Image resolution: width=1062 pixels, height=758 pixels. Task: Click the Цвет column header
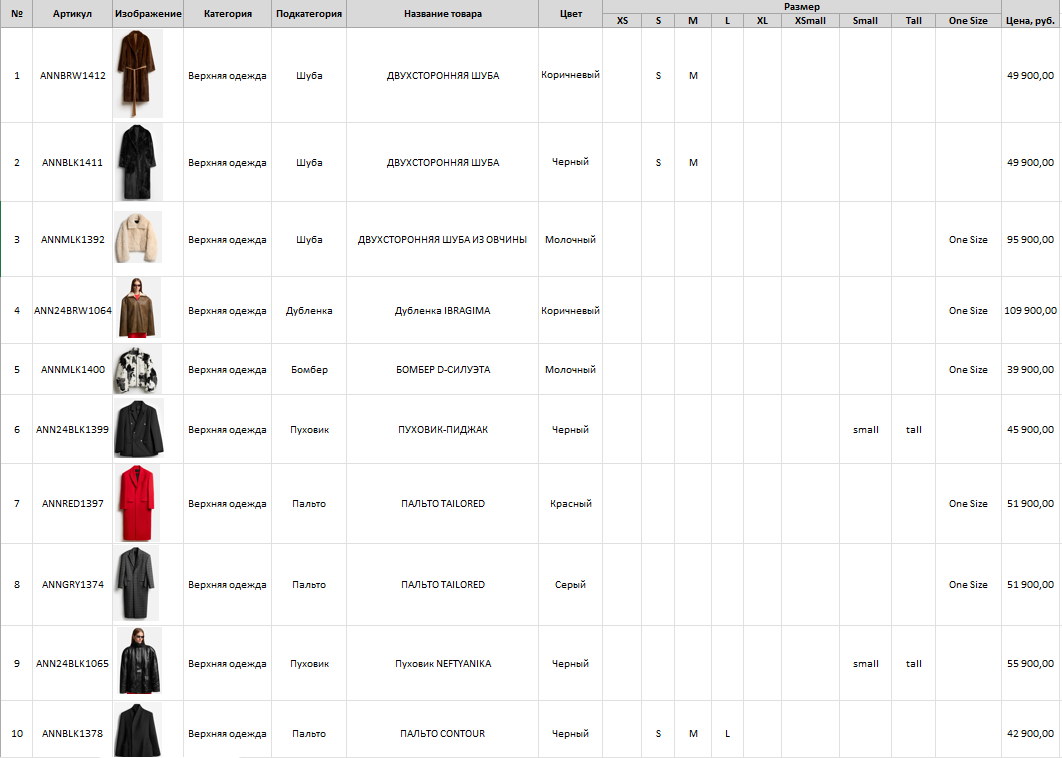[570, 14]
